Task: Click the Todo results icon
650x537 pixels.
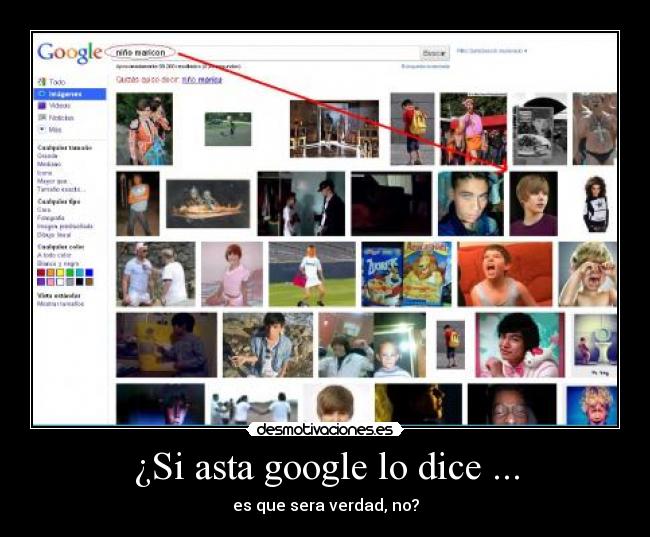Action: click(41, 82)
